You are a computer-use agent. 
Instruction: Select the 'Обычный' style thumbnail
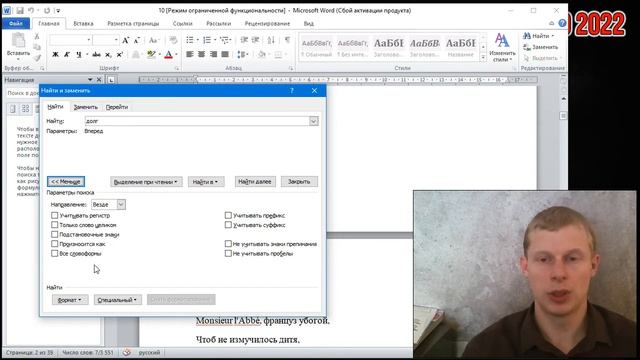(317, 47)
